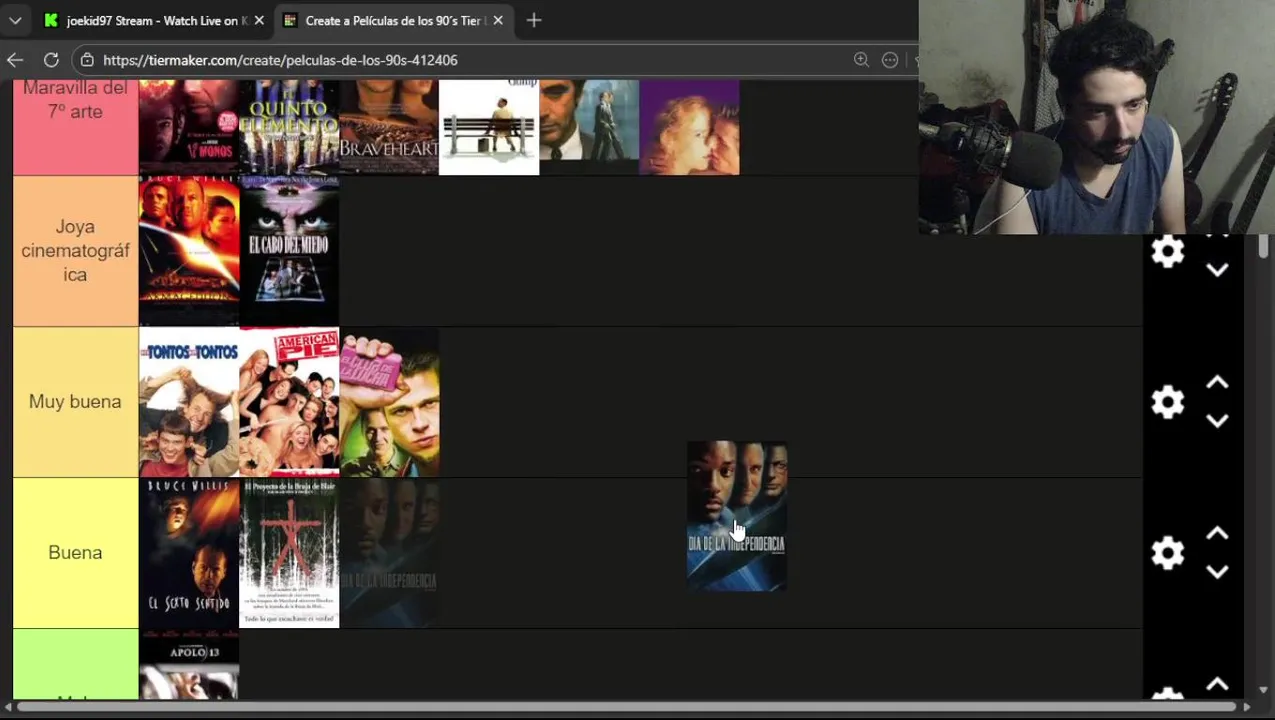The width and height of the screenshot is (1275, 720).
Task: Click the Blair Witch project poster
Action: (x=289, y=553)
